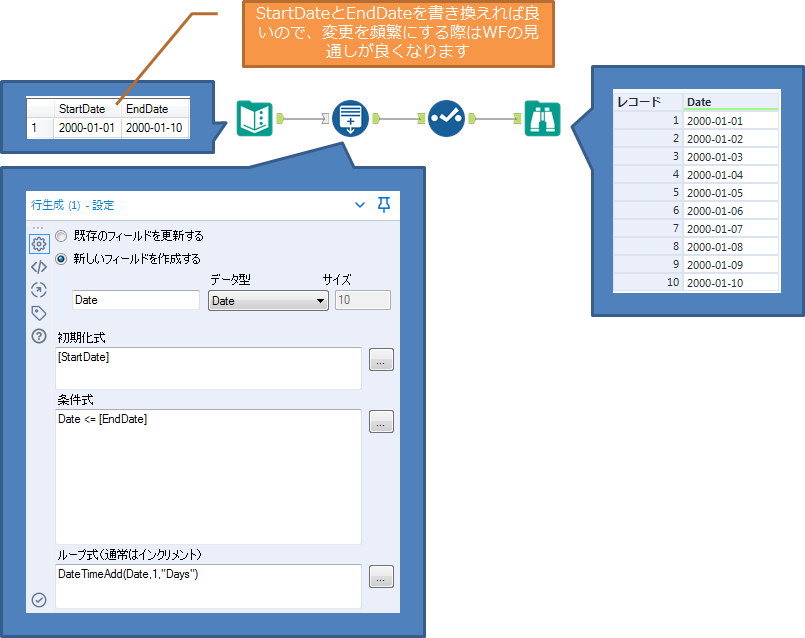Pin the configuration panel with pushpin icon
The image size is (805, 638).
(384, 204)
